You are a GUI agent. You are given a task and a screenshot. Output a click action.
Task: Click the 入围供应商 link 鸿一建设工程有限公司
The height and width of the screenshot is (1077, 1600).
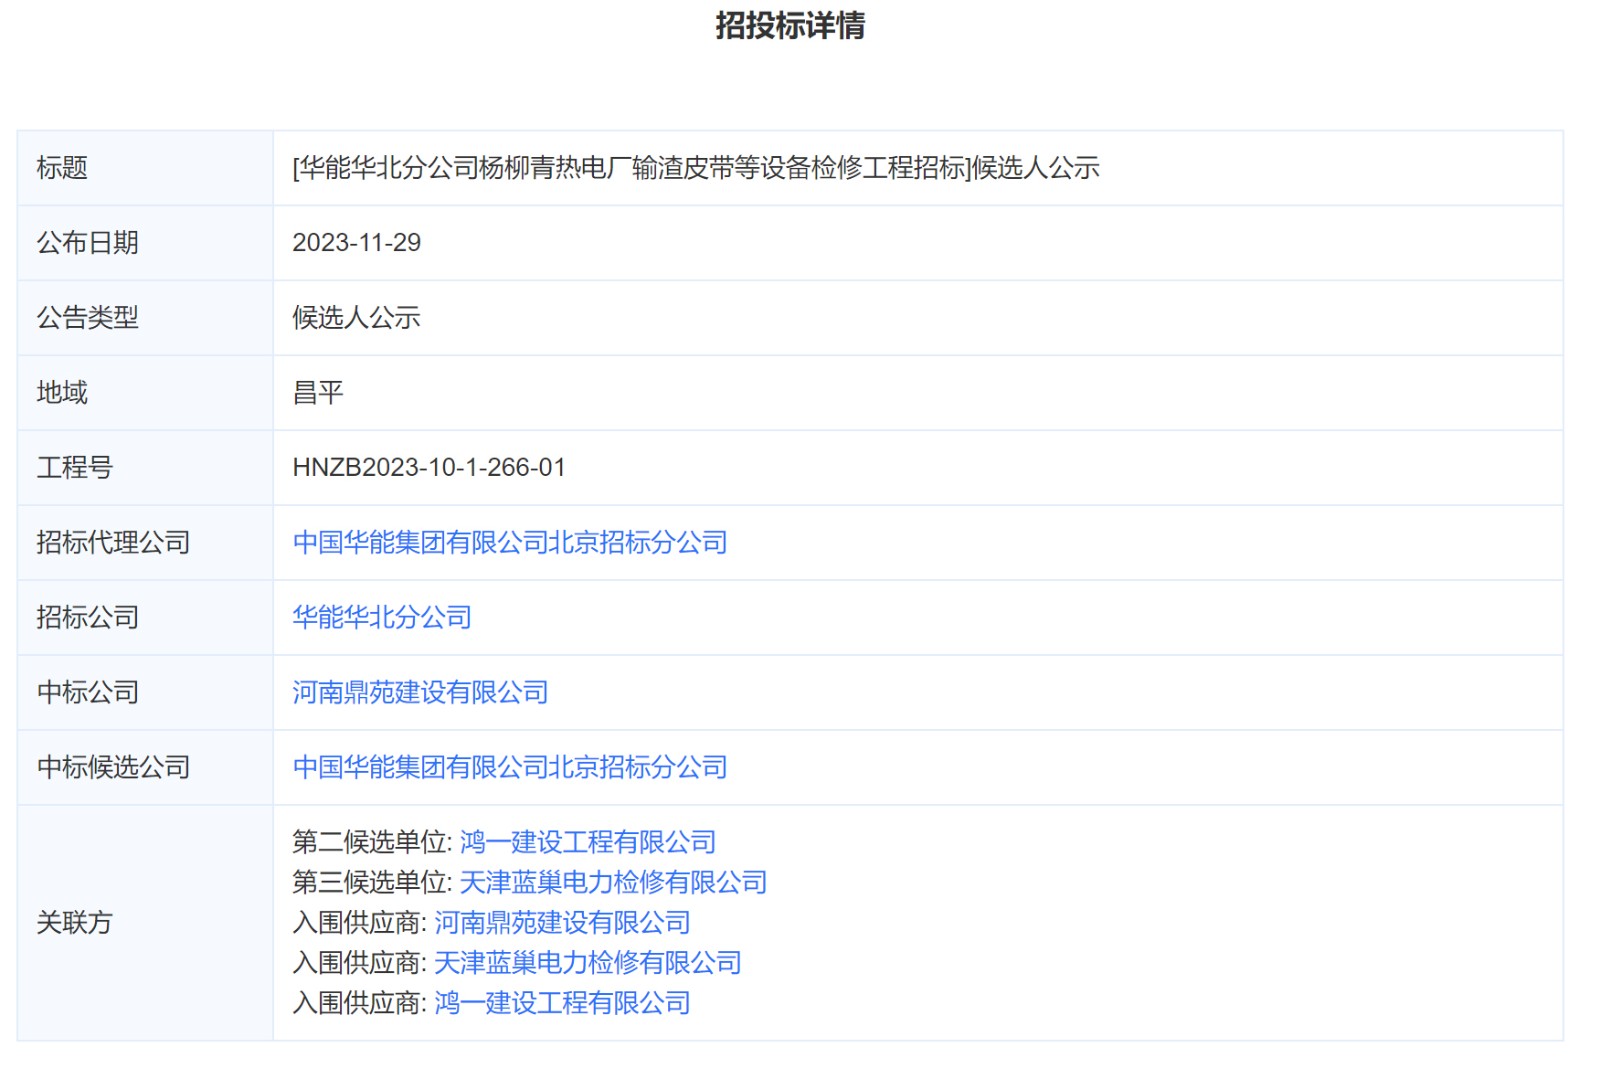click(x=562, y=1002)
